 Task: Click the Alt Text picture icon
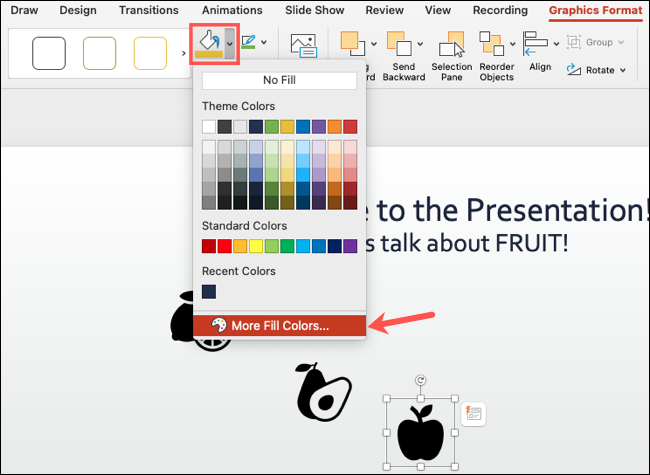tap(302, 45)
